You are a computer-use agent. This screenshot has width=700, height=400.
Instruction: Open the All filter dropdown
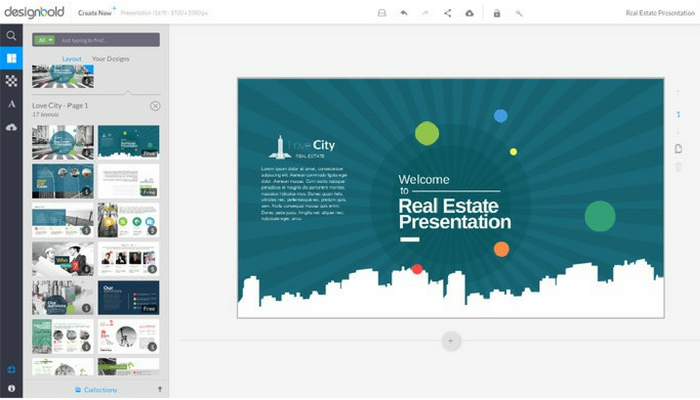tap(44, 40)
